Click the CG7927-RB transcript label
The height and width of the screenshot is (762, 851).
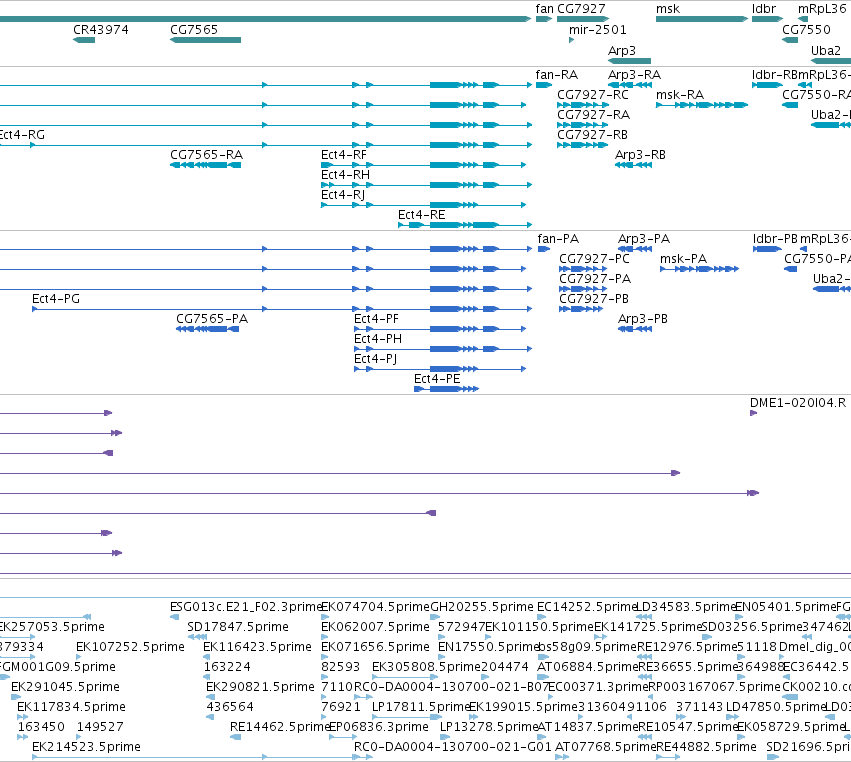pos(592,135)
